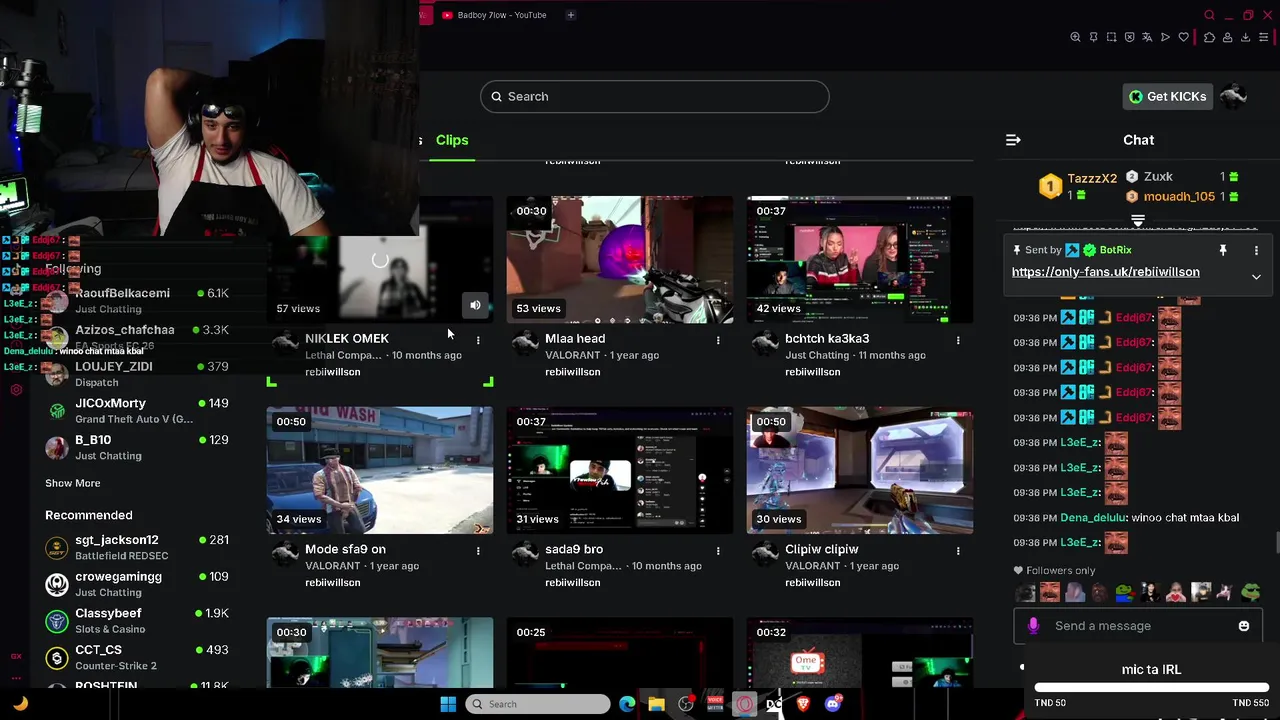Viewport: 1280px width, 720px height.
Task: Collapse chat with the arrow lines icon
Action: click(x=1013, y=140)
